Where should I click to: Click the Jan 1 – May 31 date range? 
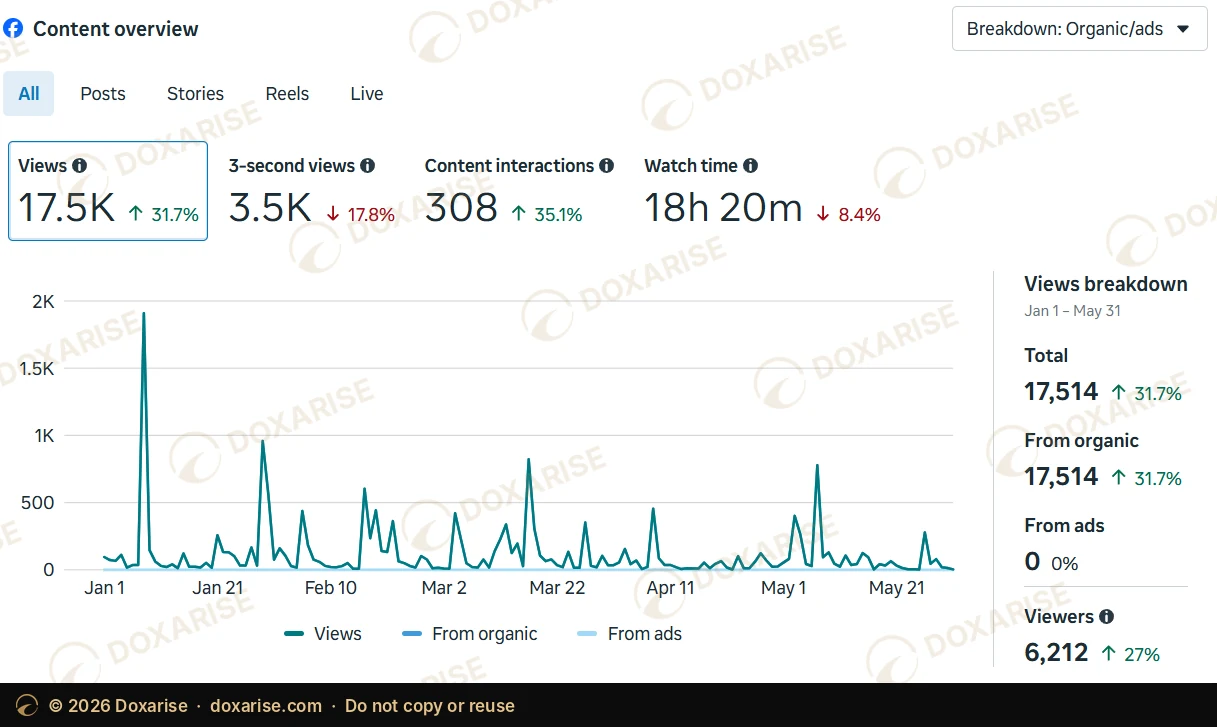click(1072, 311)
